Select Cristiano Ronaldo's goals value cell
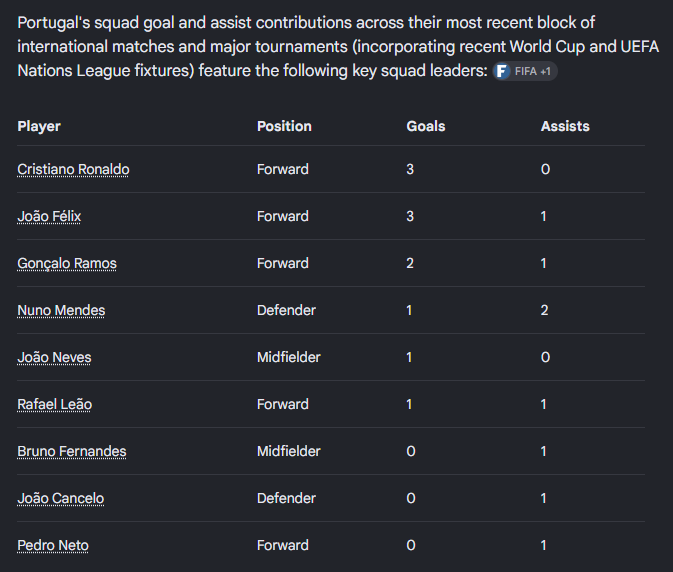 (x=410, y=169)
